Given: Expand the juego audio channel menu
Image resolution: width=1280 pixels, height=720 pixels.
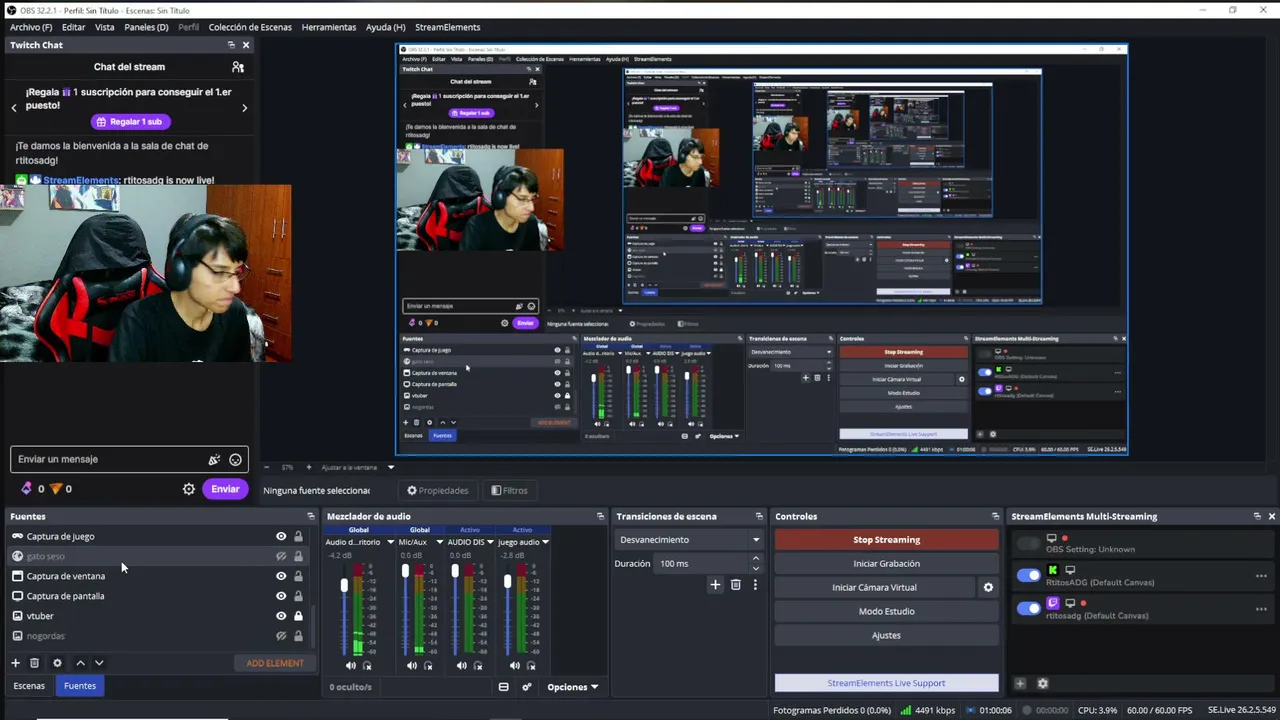Looking at the screenshot, I should click(545, 542).
